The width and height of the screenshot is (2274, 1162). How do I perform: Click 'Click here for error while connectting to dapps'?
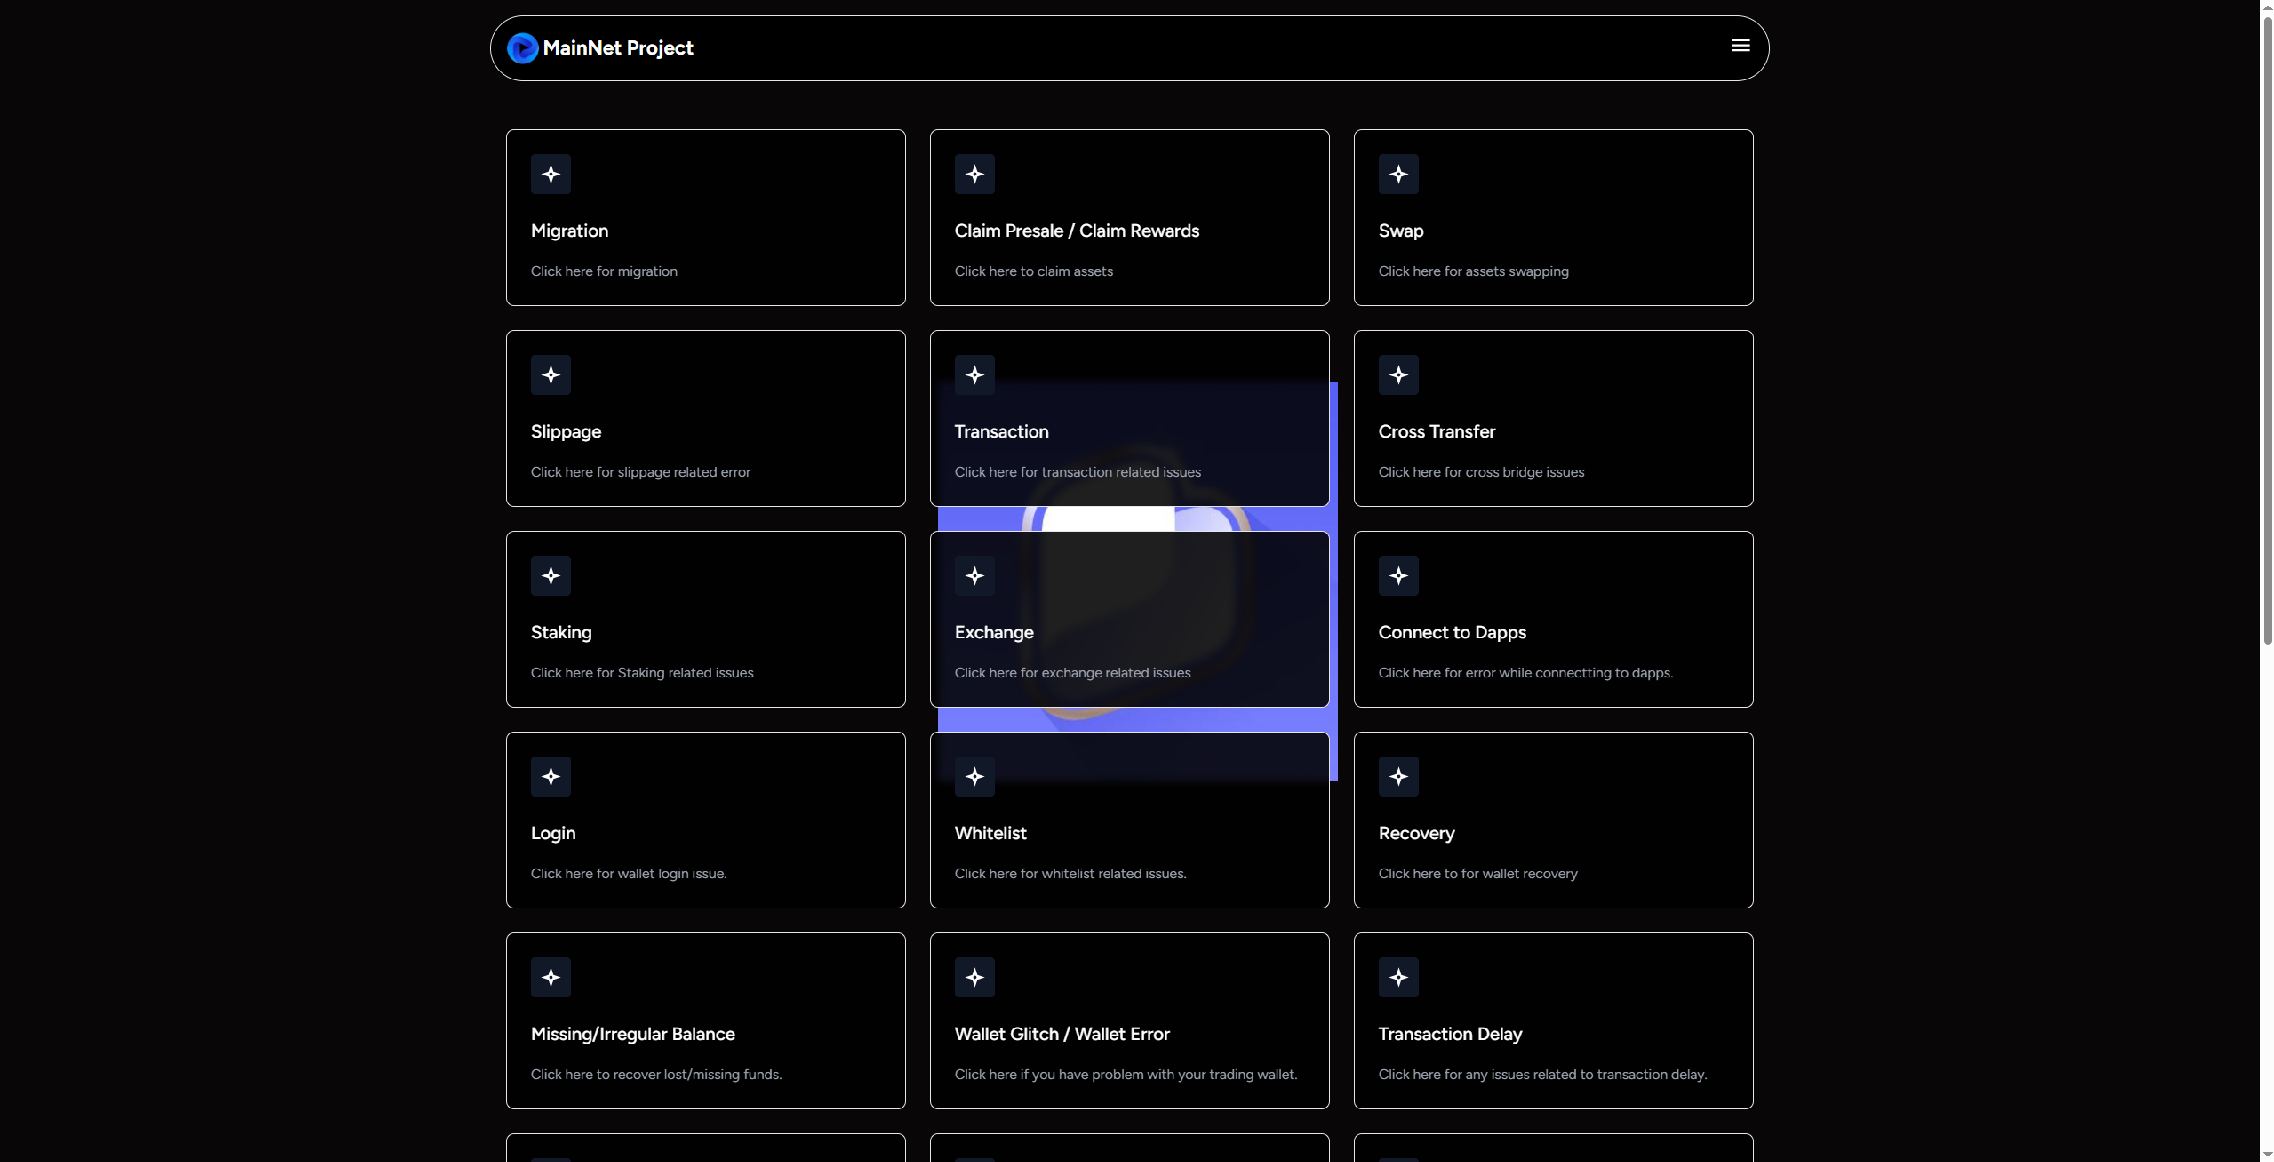click(x=1525, y=673)
